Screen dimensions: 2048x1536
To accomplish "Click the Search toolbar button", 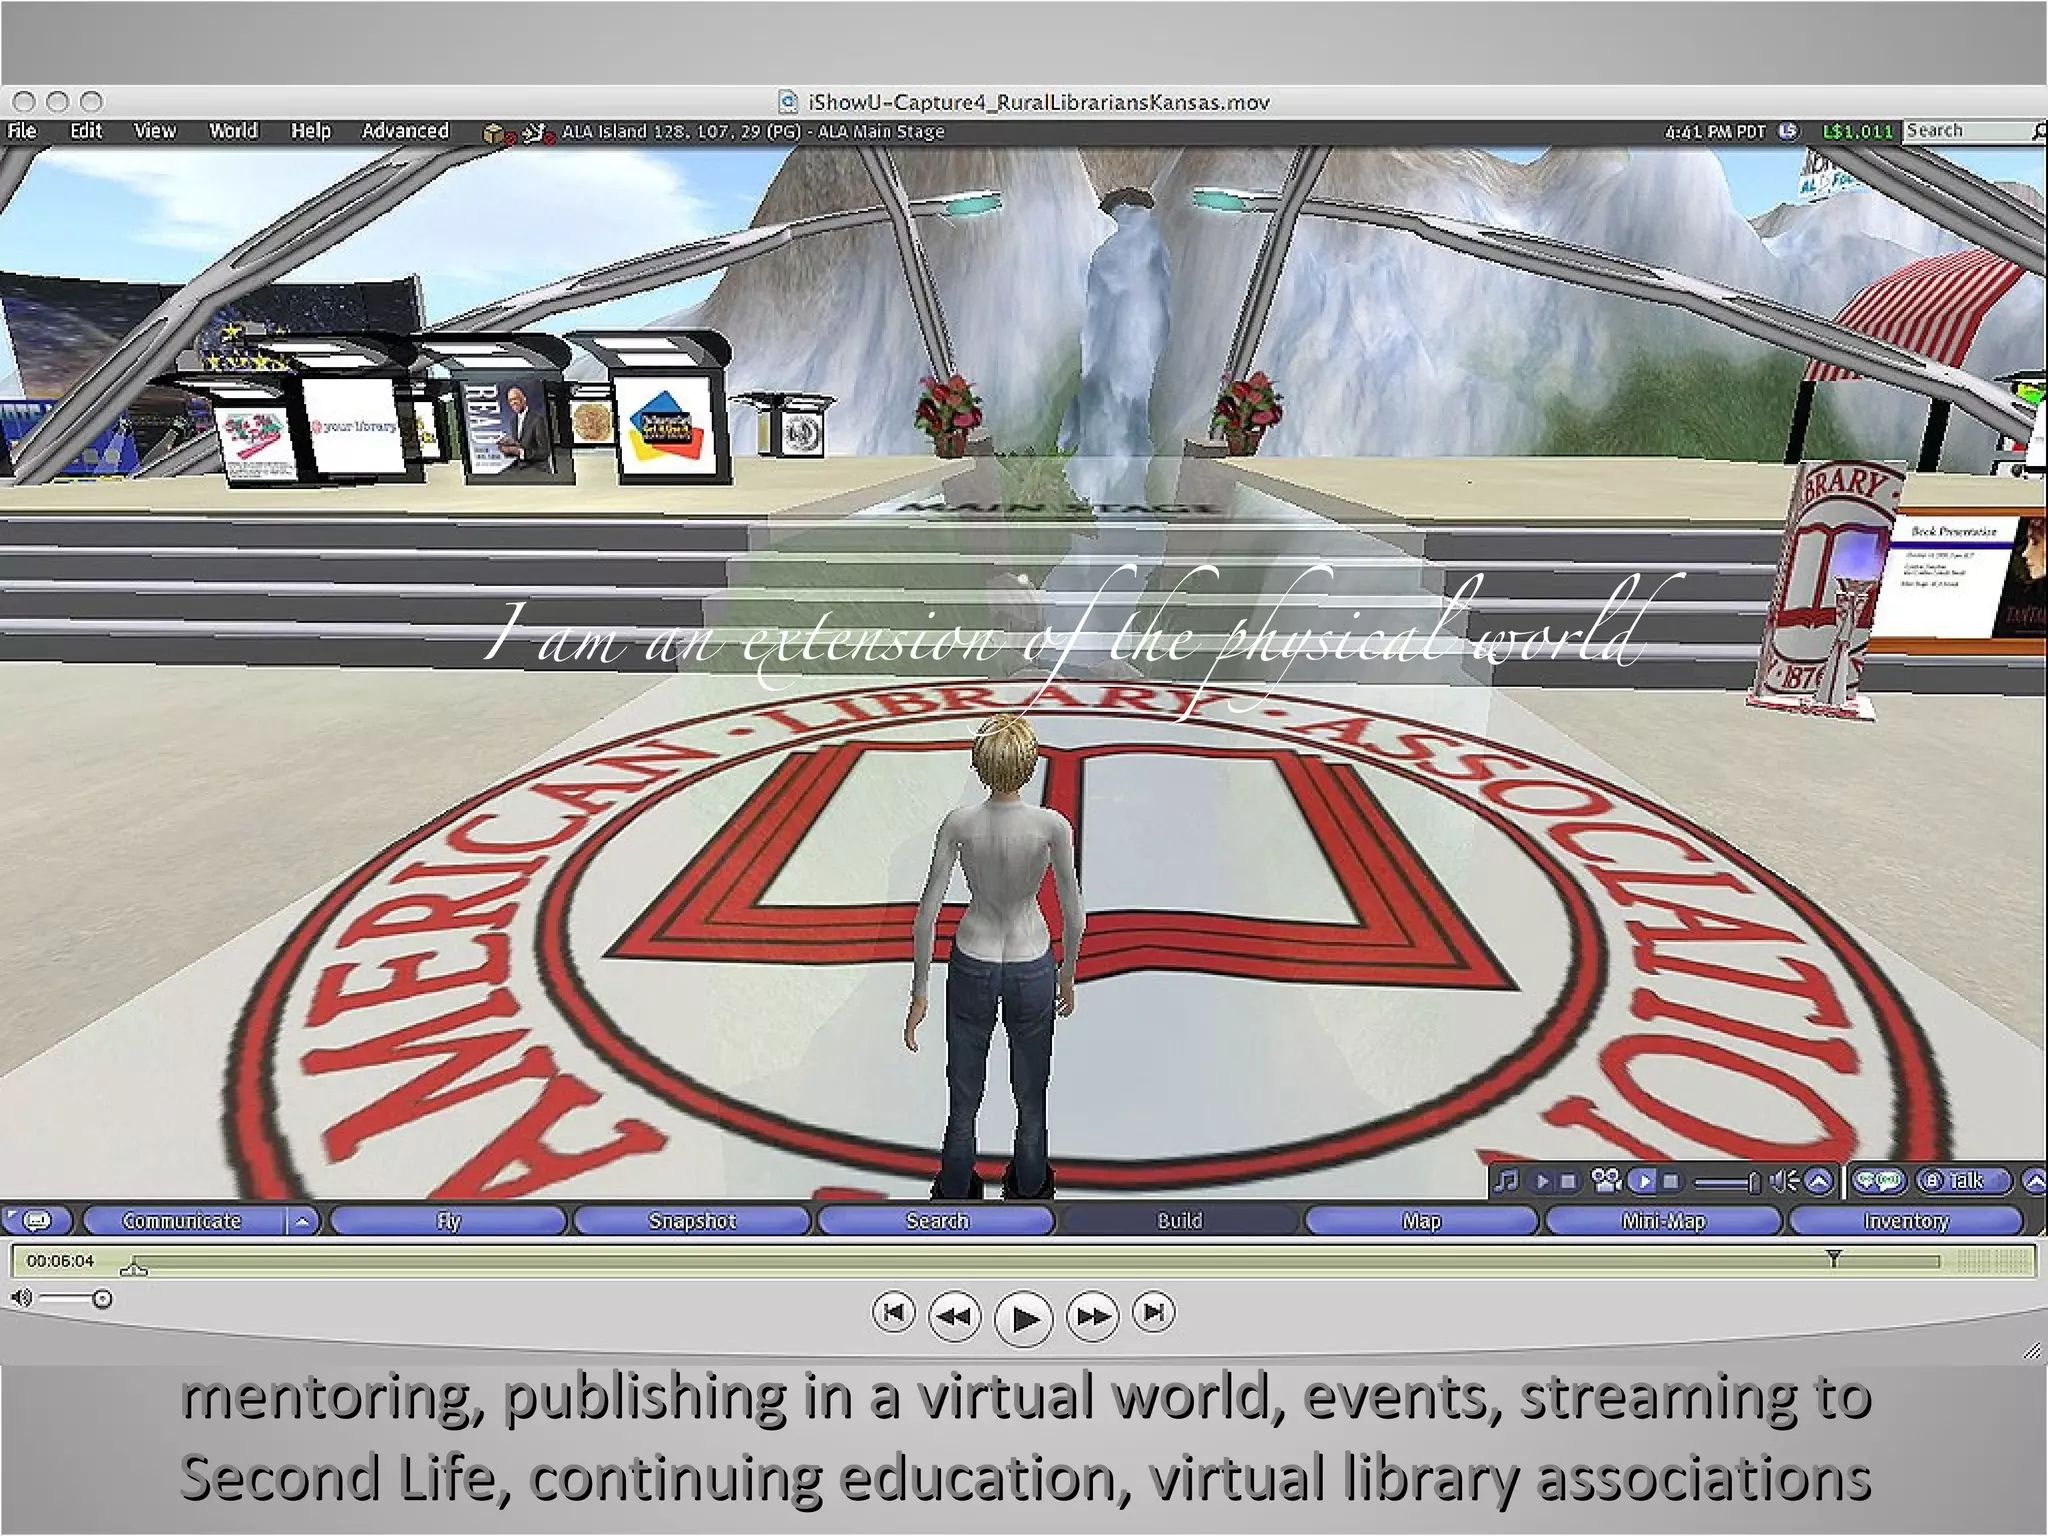I will [x=937, y=1221].
